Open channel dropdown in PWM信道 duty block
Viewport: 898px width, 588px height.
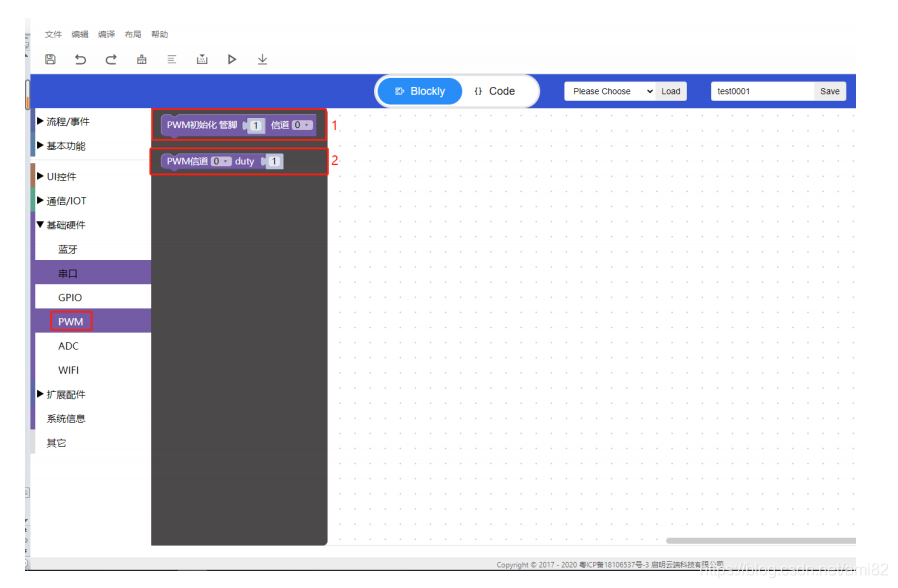[220, 161]
